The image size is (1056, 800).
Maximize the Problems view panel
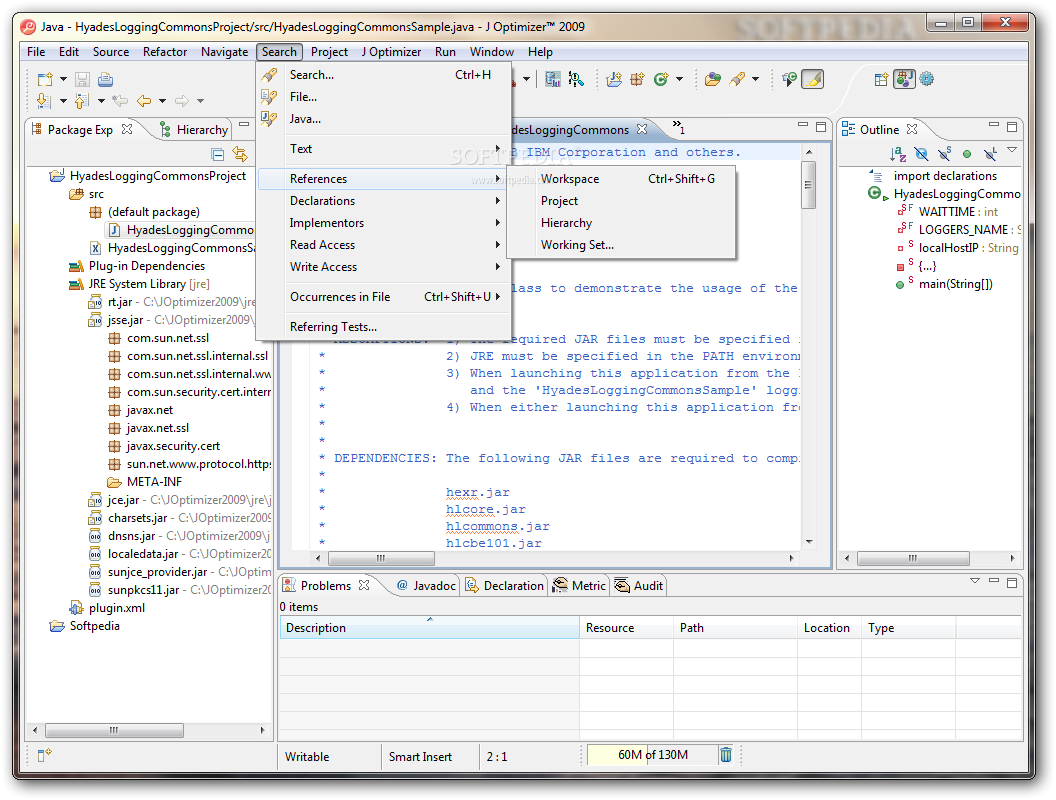pos(1012,582)
